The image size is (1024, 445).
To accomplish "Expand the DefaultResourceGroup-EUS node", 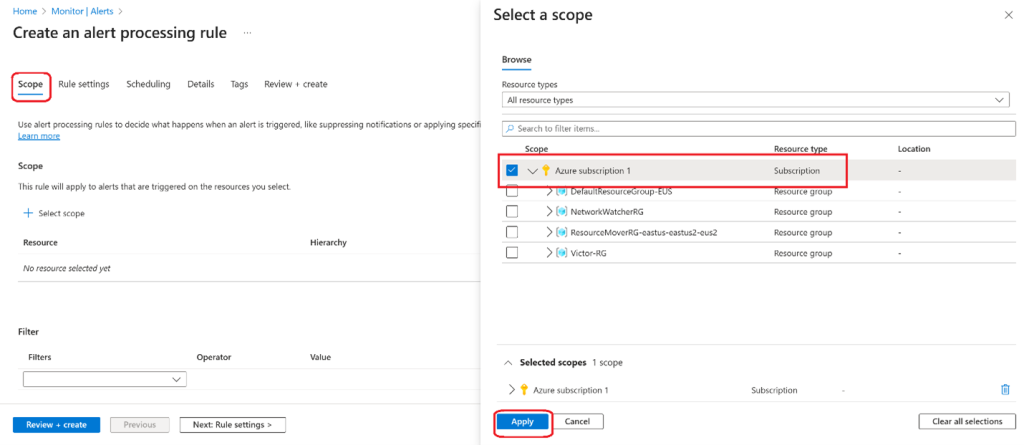I will 549,192.
